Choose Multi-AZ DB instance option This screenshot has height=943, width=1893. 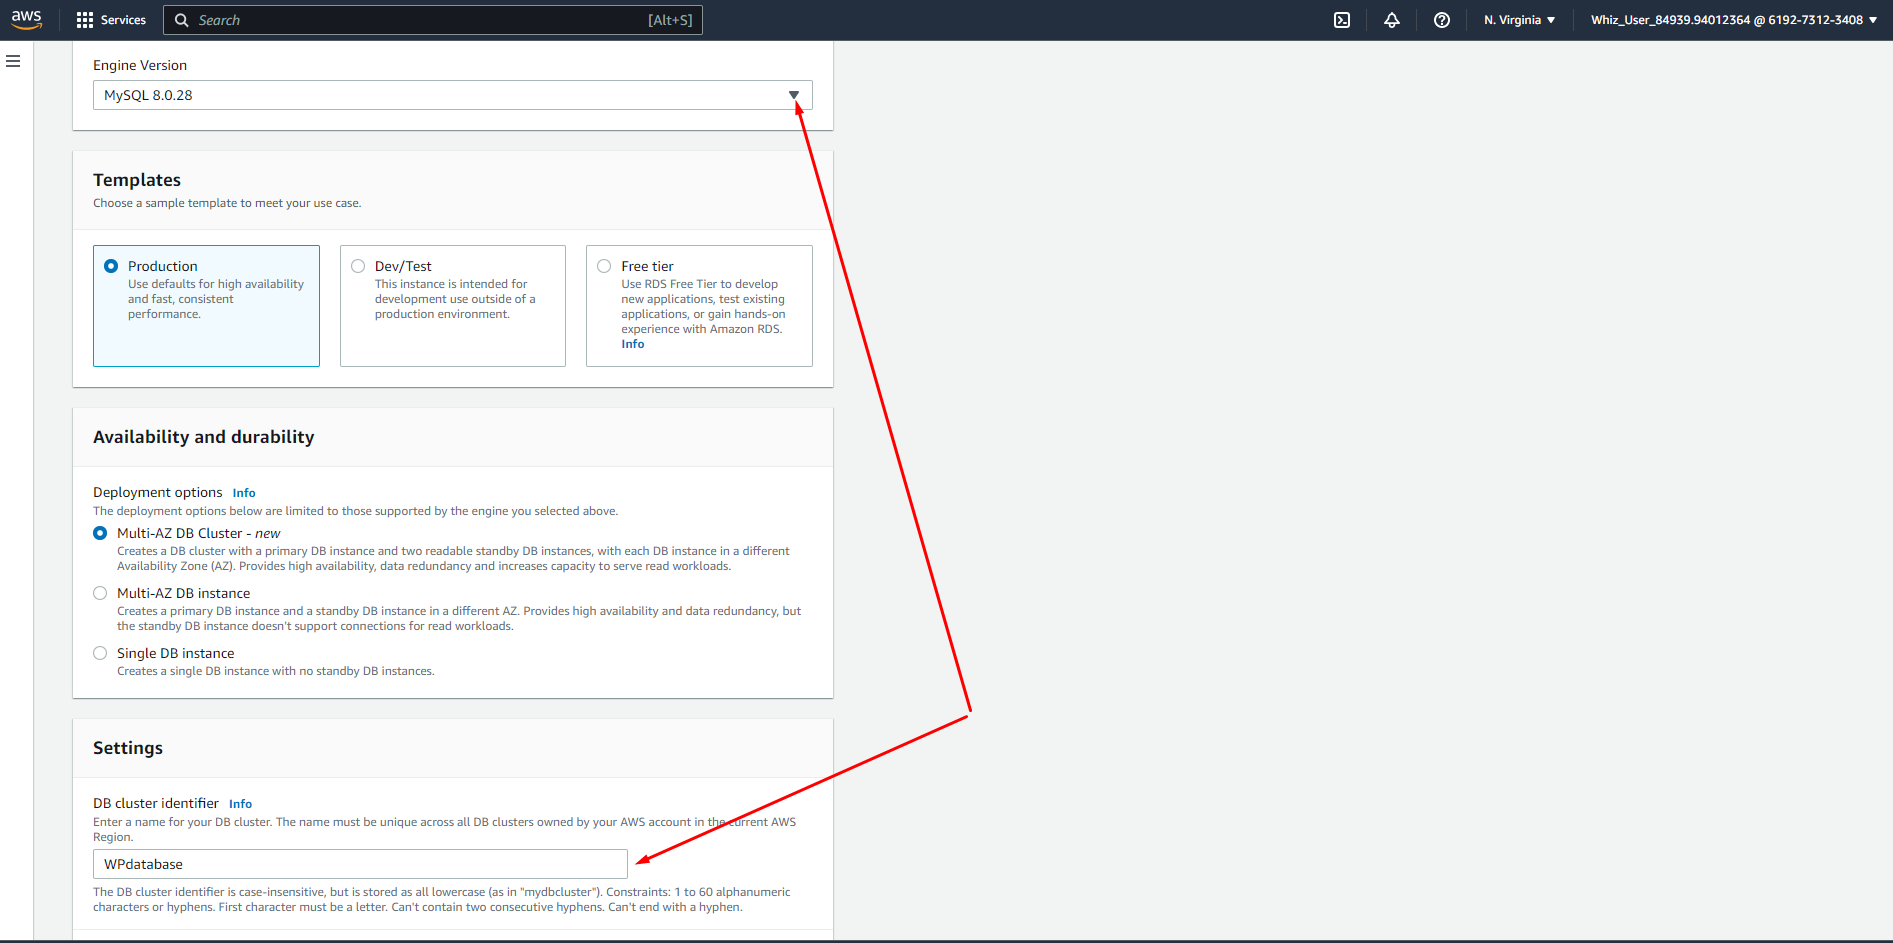click(100, 593)
